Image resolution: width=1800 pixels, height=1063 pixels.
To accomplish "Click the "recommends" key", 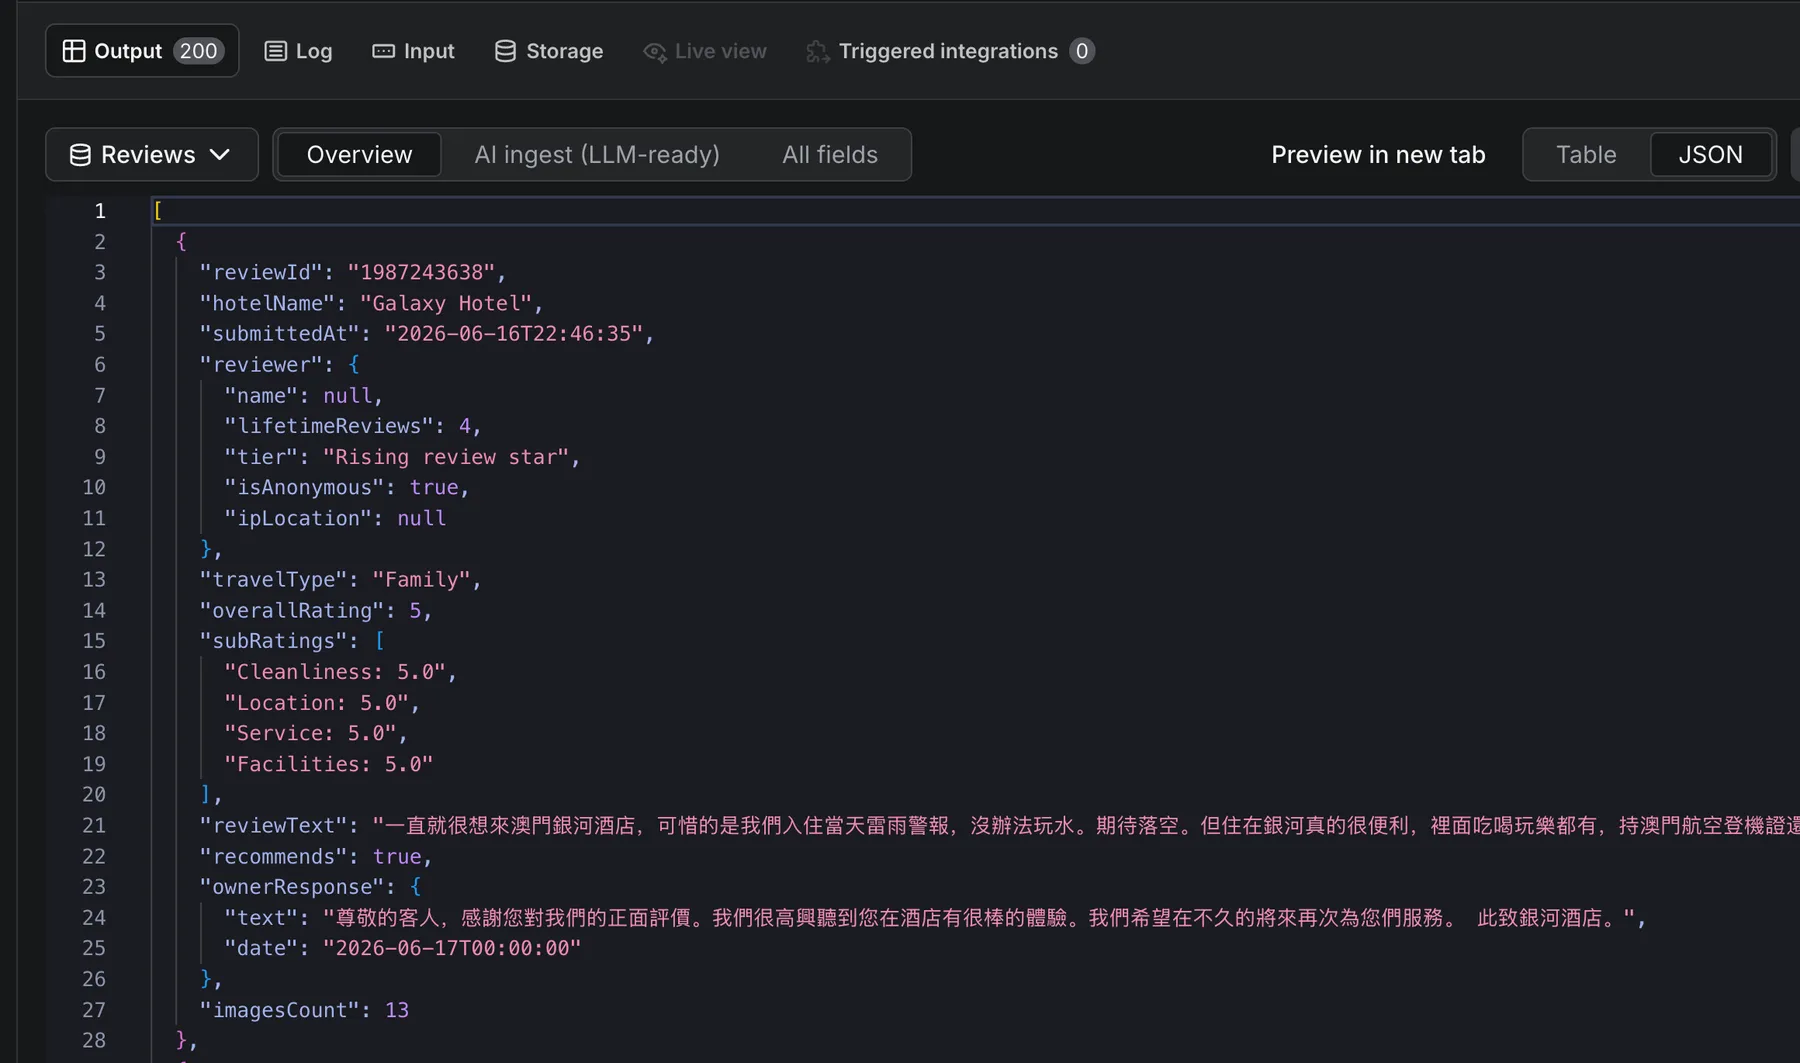I will click(273, 857).
